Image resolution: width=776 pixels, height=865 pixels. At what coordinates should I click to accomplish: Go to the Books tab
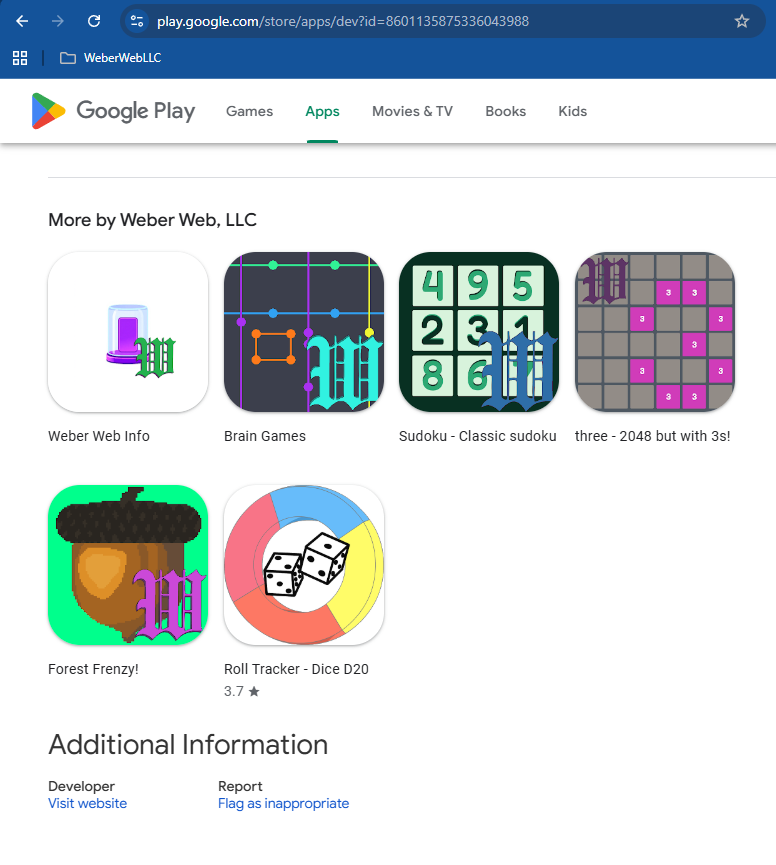pos(505,111)
